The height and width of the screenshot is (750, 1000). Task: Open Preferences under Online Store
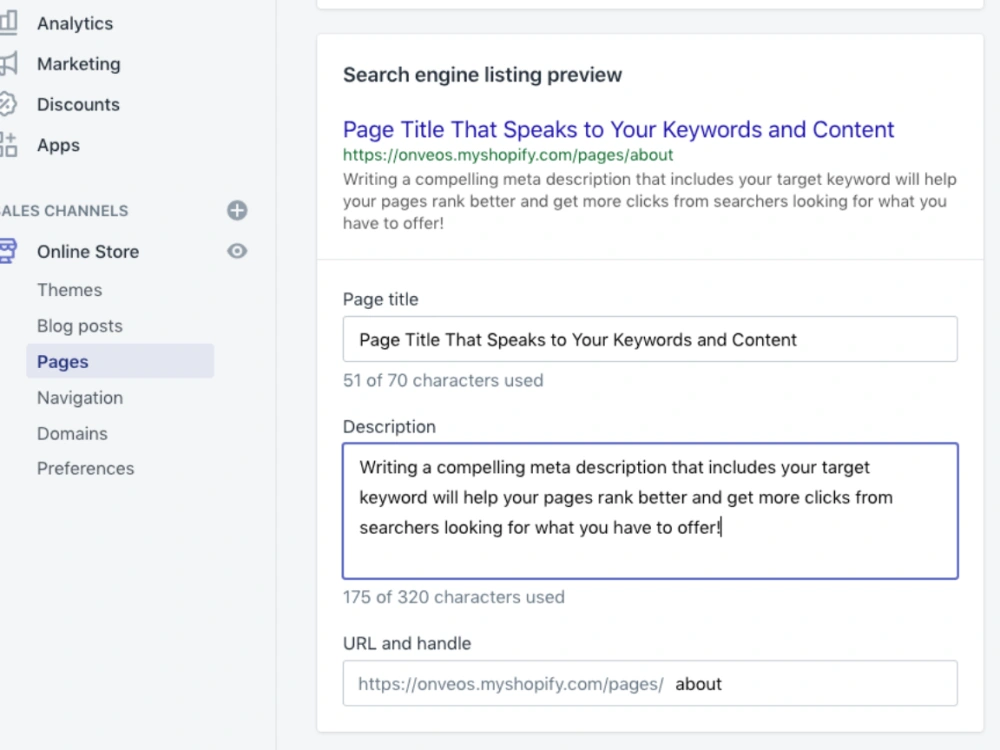[85, 469]
